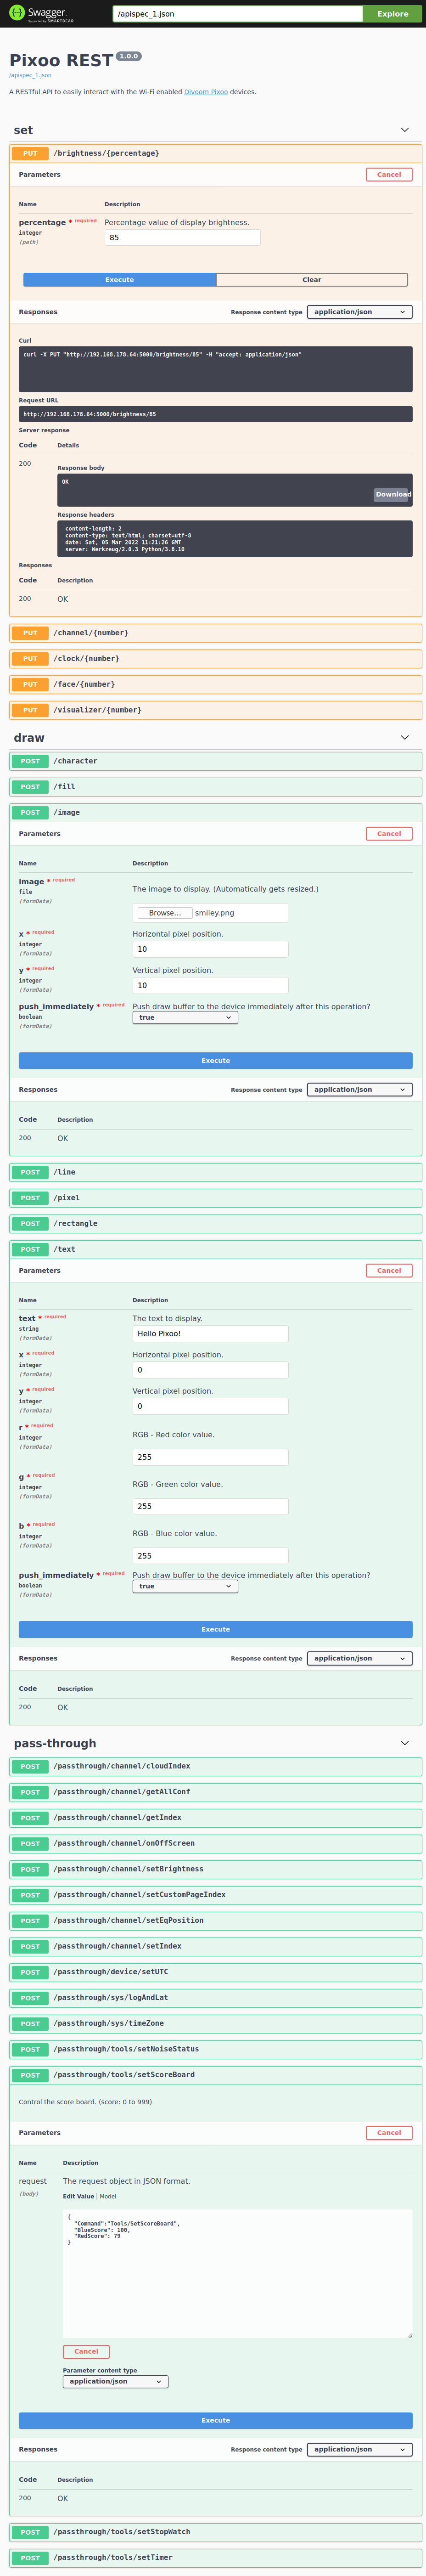Viewport: 426px width, 2576px height.
Task: Expand the POST /character operation
Action: 216,761
